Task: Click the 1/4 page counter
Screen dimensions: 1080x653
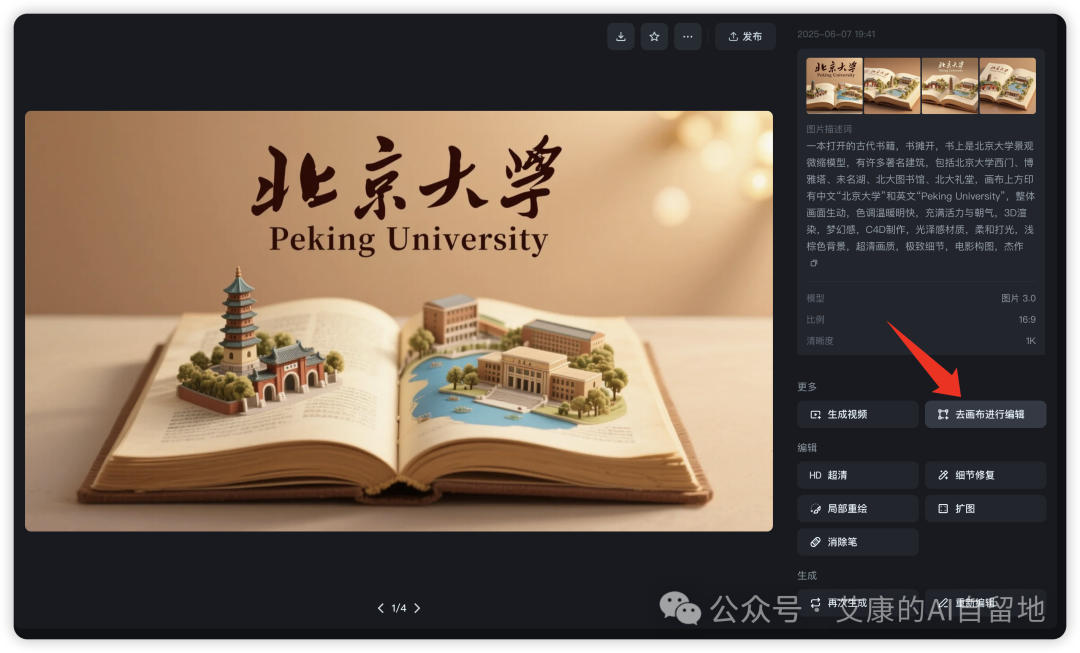Action: (x=399, y=608)
